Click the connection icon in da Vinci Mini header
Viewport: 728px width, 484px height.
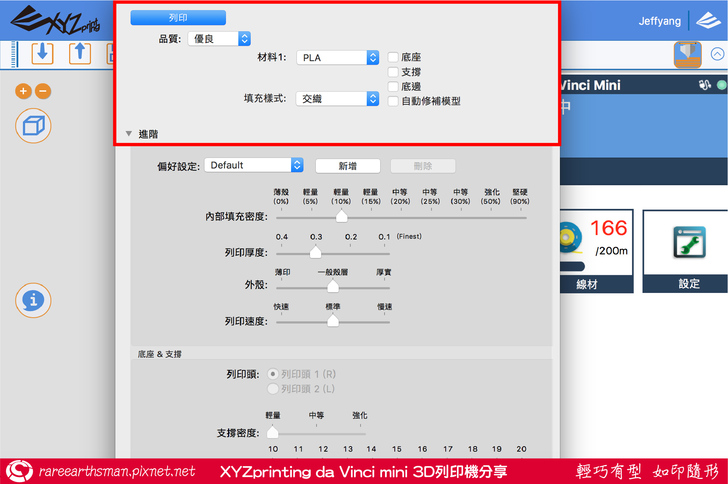pos(705,85)
